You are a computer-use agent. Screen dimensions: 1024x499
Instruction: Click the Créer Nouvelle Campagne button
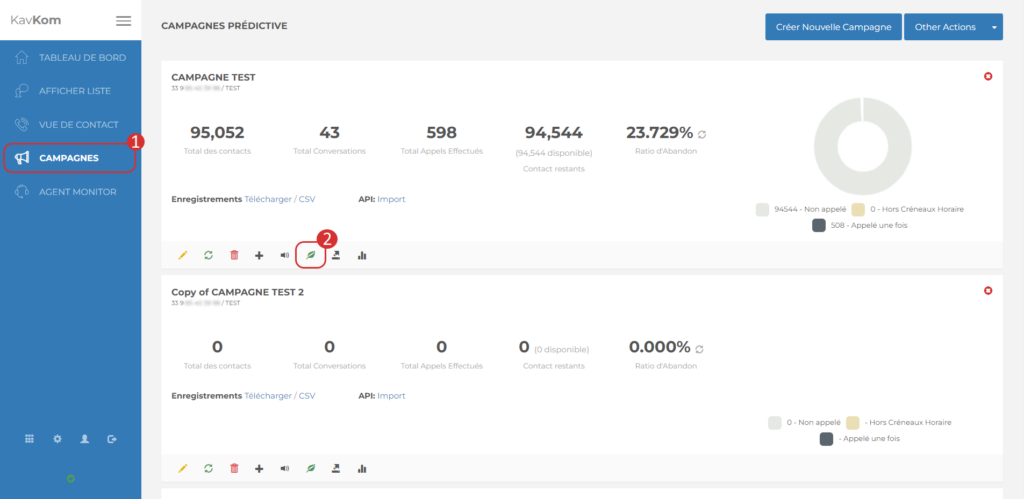tap(833, 27)
